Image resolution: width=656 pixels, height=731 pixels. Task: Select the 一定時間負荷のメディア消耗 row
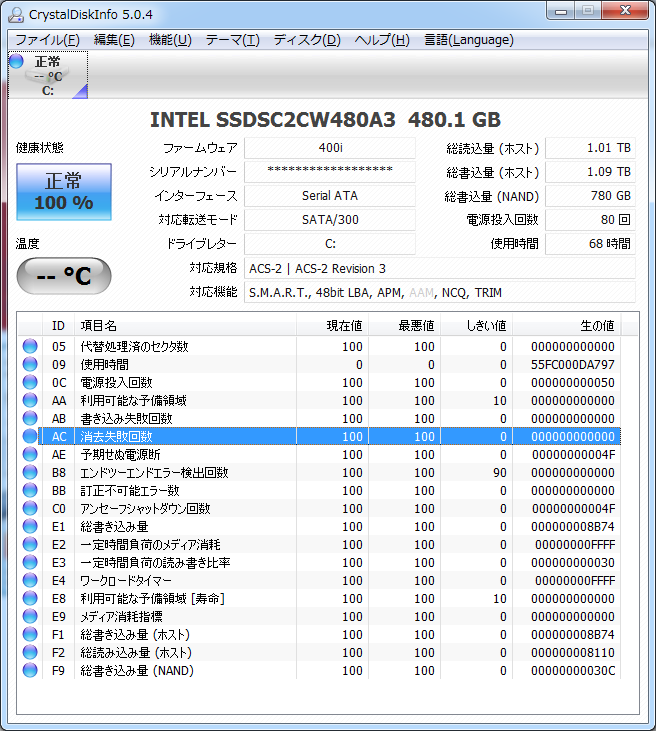[x=319, y=545]
